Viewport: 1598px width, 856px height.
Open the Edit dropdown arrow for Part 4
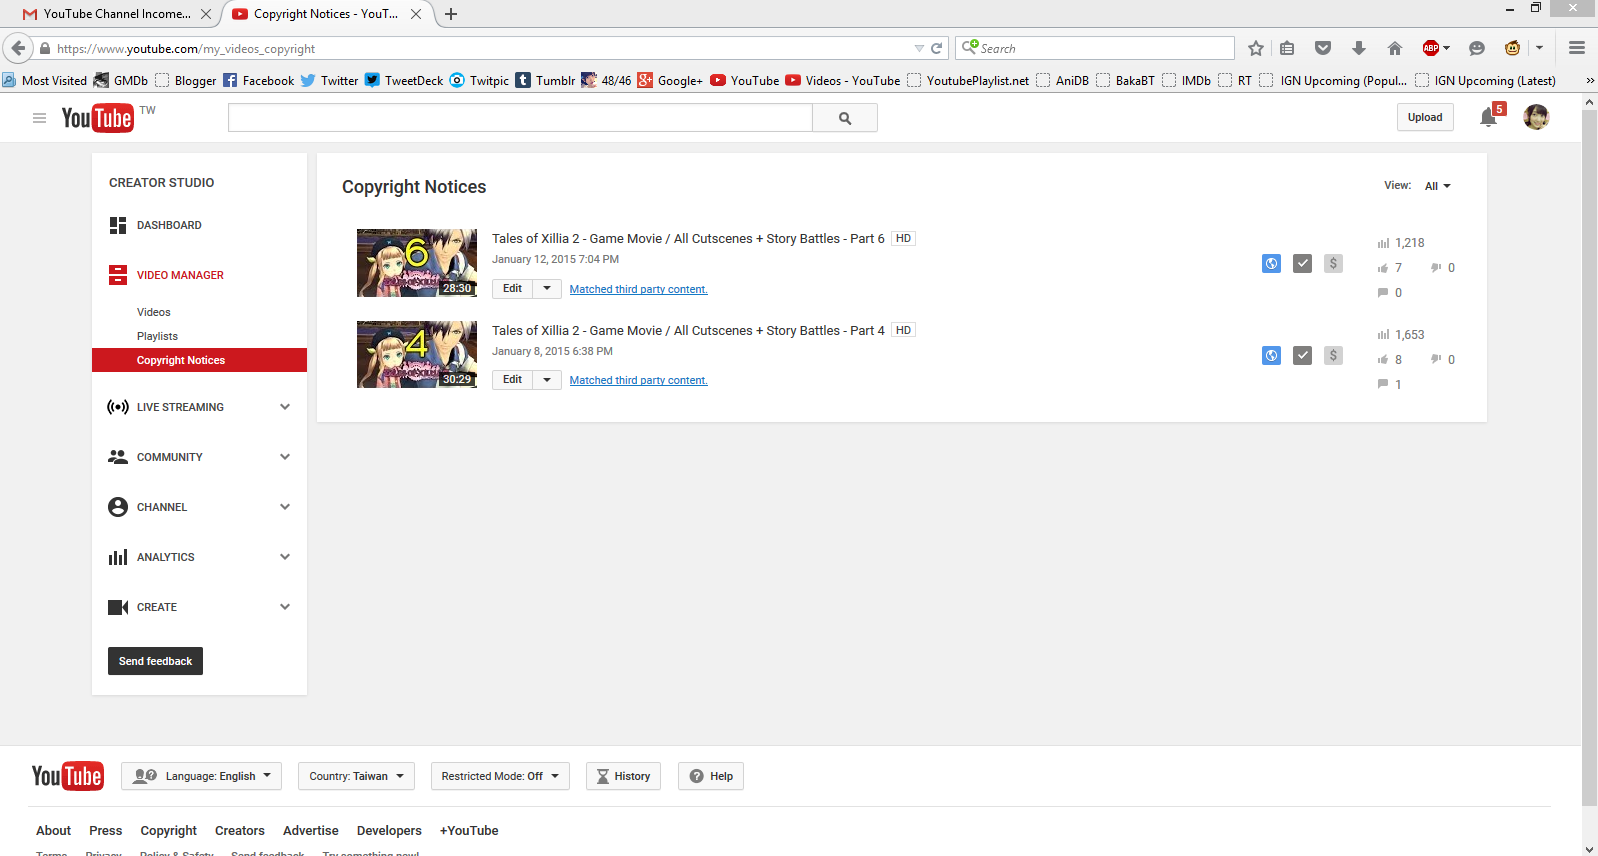point(547,380)
